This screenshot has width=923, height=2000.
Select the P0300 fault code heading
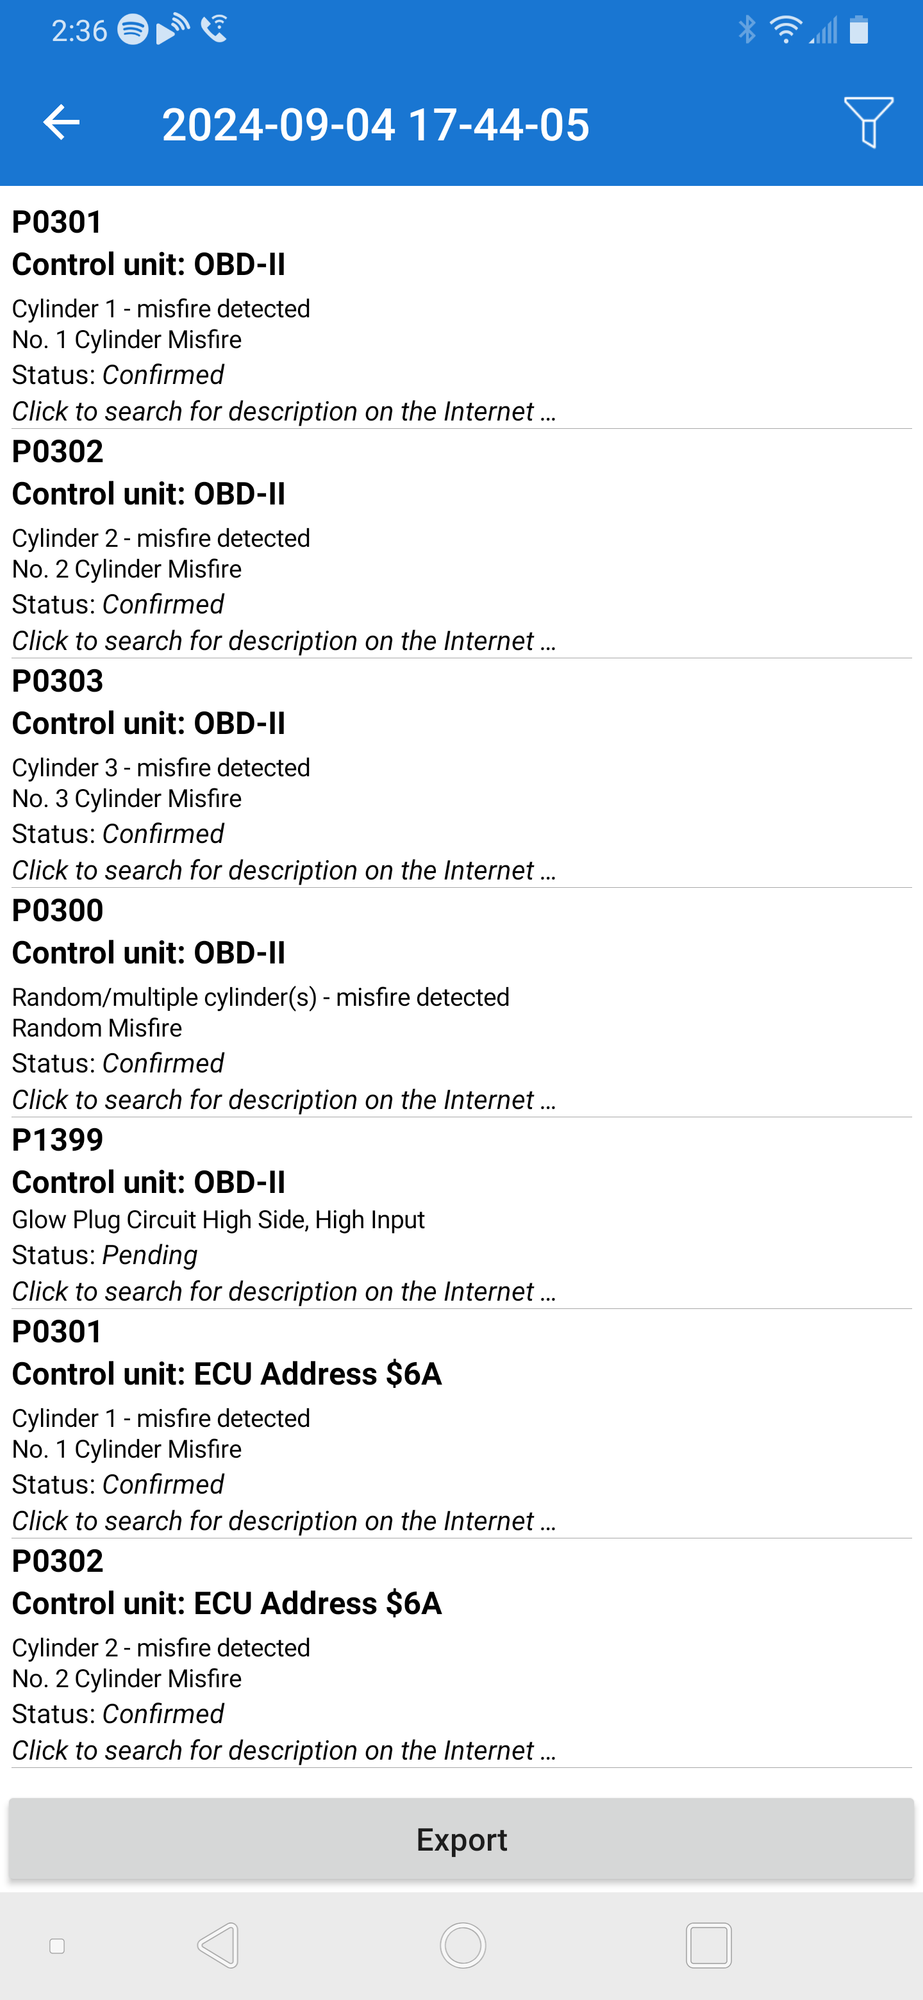58,911
